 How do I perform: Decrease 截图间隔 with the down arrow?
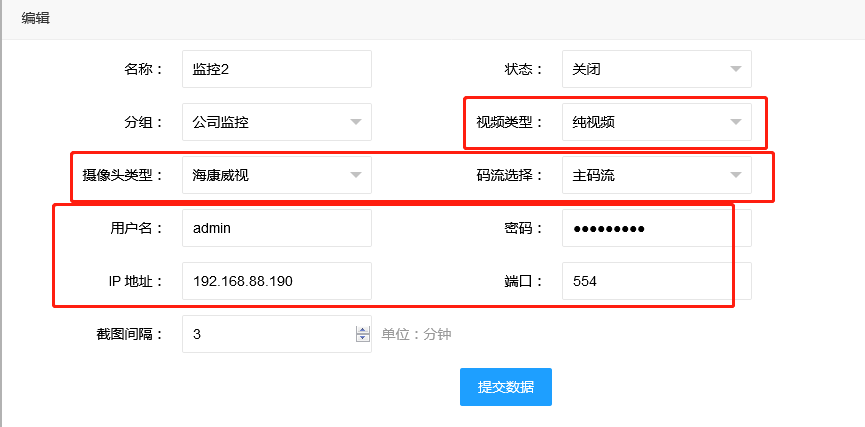(362, 339)
